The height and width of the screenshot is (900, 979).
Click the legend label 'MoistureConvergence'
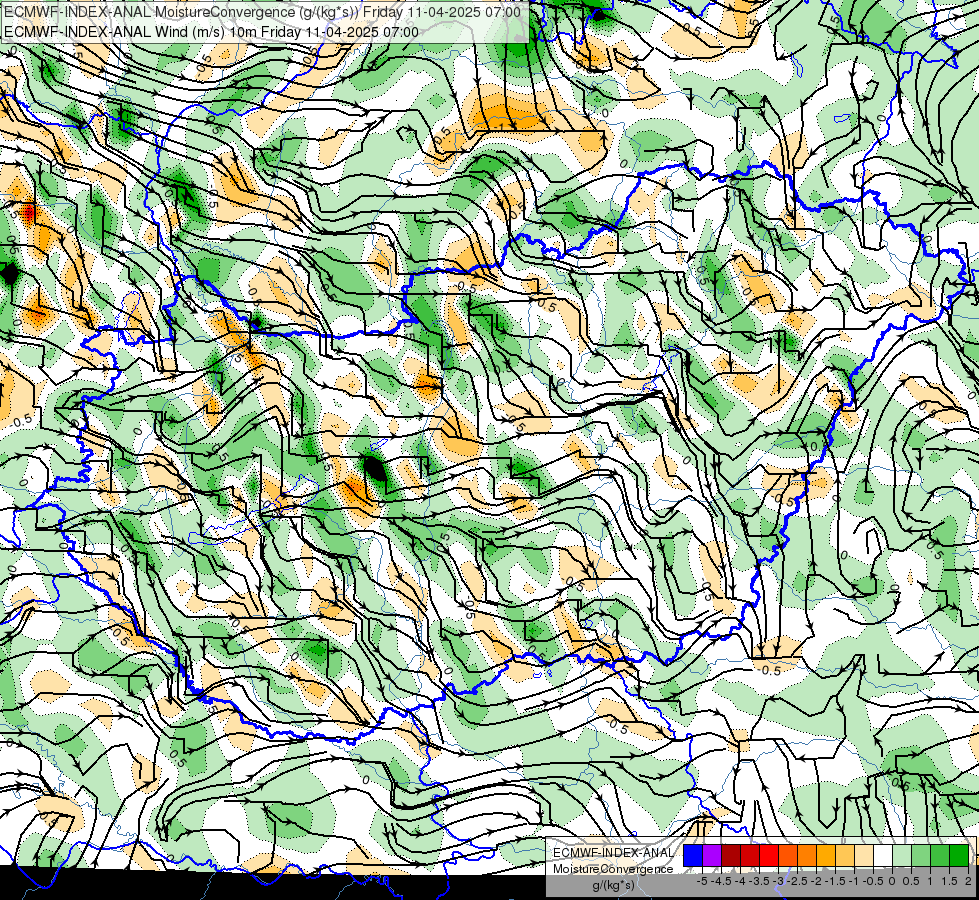pos(613,869)
